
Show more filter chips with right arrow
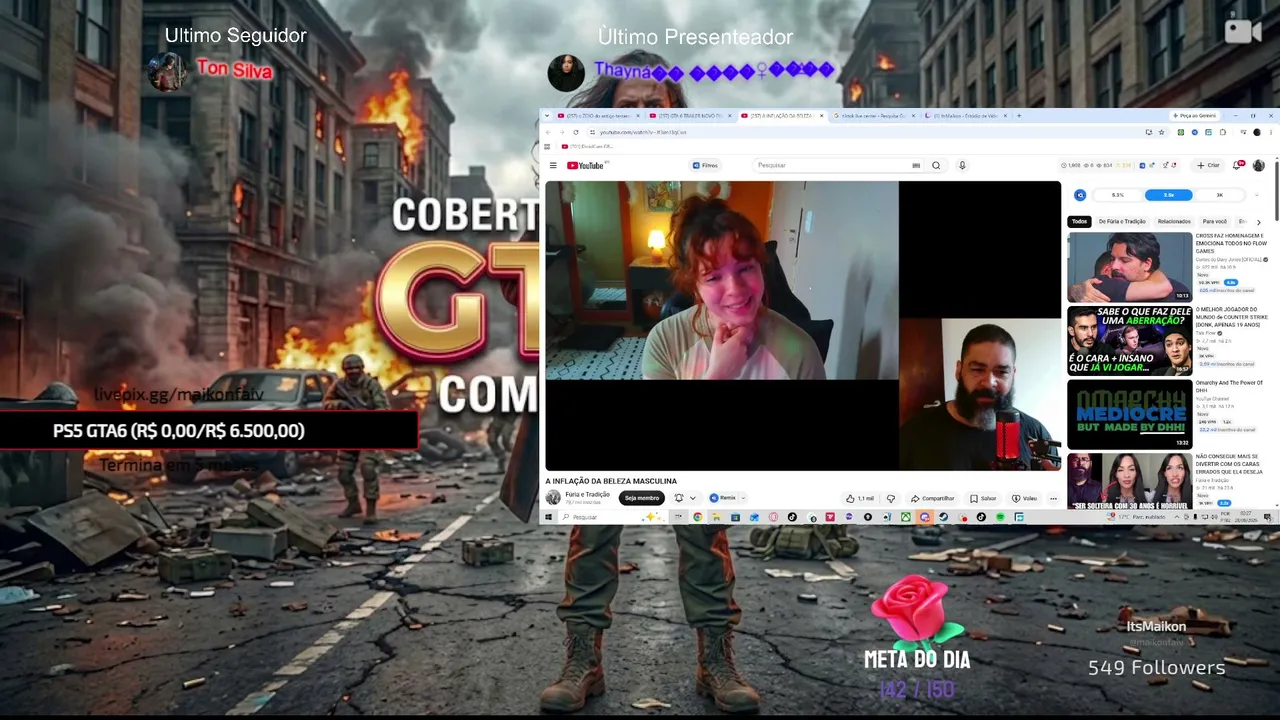1258,221
